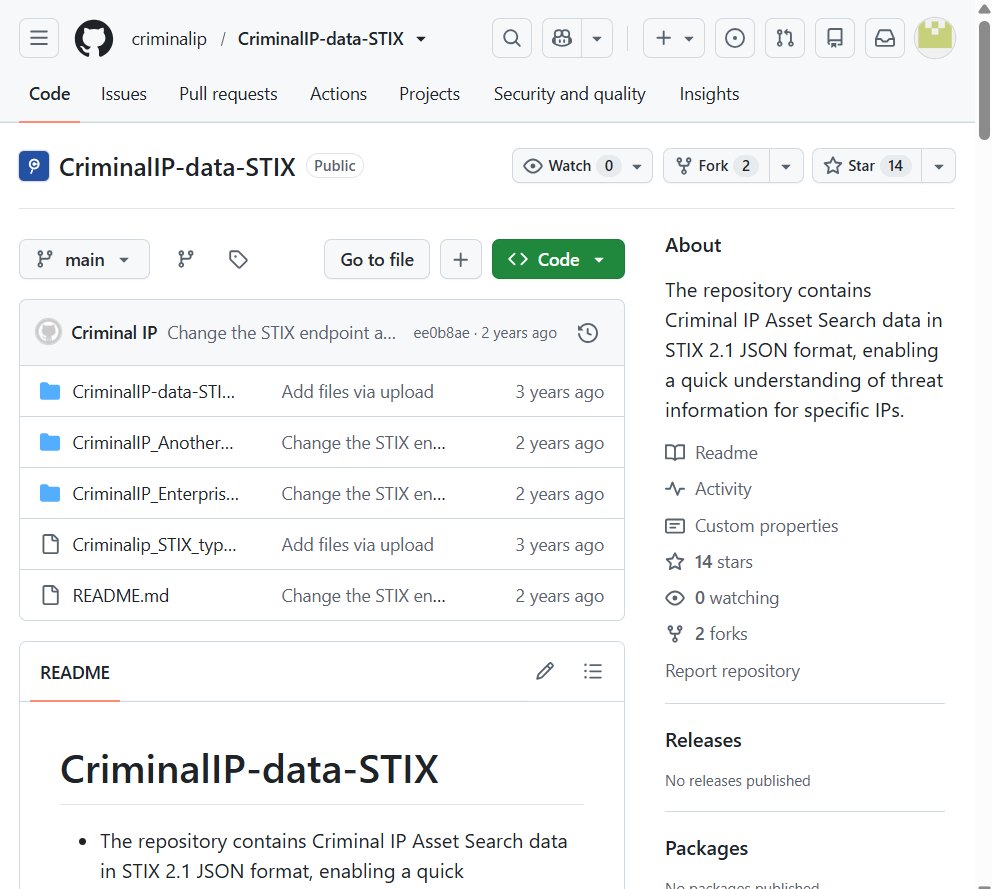Expand the Copilot dropdown arrow
Screen dimensions: 992x889
point(597,38)
